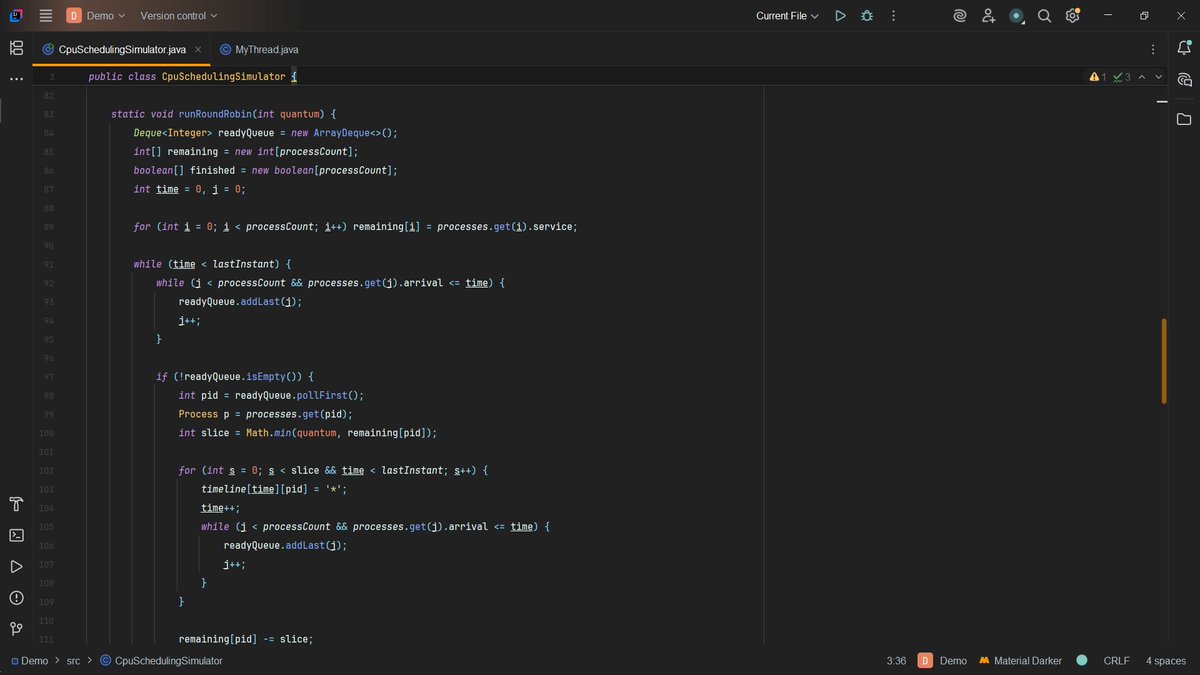Open More tool windows ellipsis in left sidebar
Screen dimensions: 1200x675
point(16,78)
